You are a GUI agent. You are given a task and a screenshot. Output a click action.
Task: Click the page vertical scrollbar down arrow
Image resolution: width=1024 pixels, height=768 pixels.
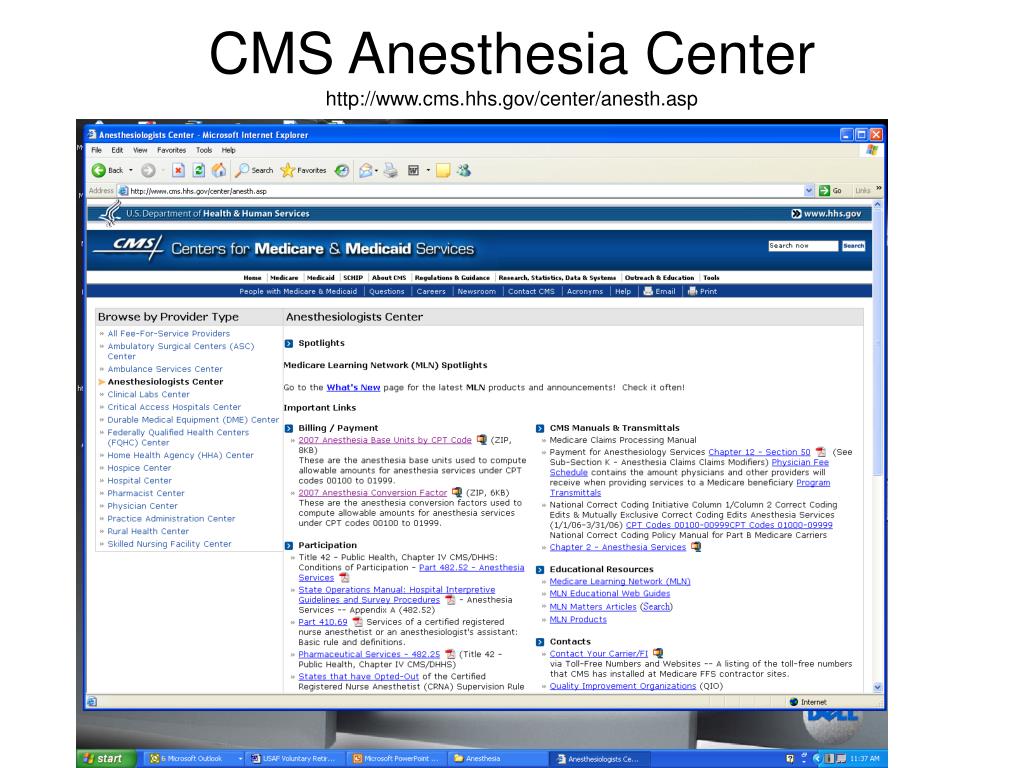(x=878, y=688)
